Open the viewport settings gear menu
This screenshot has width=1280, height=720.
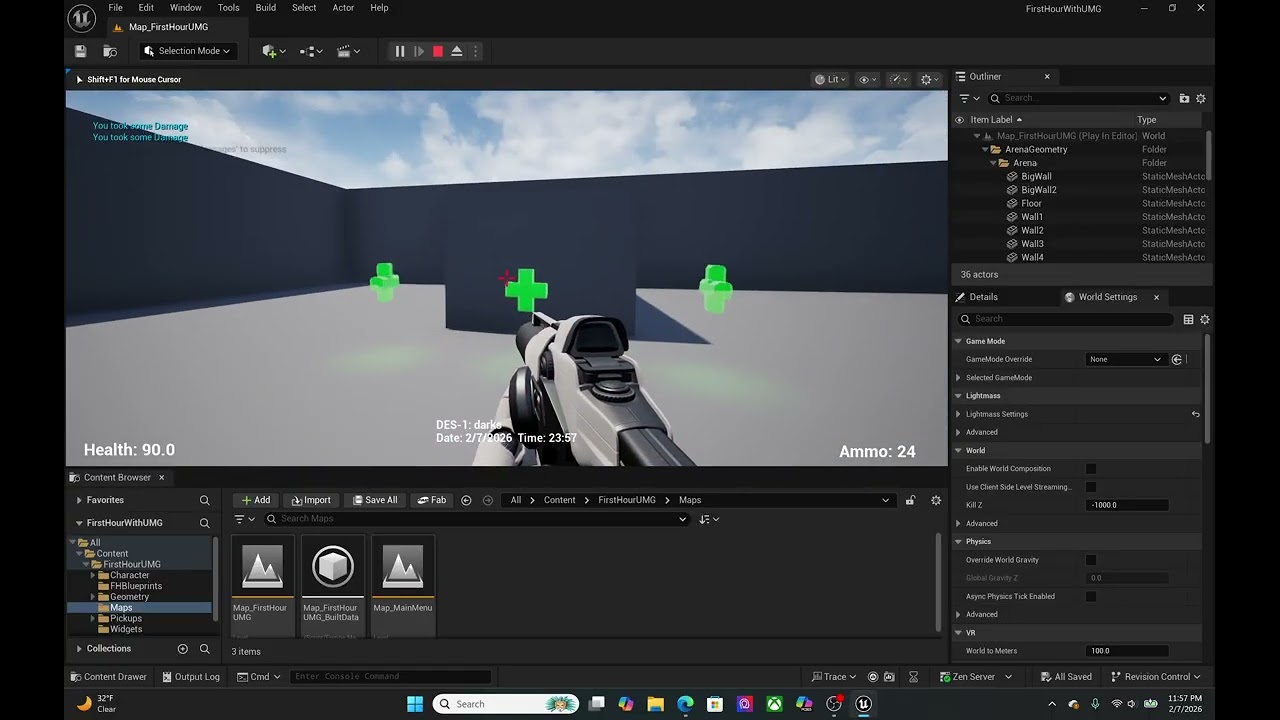(x=929, y=79)
